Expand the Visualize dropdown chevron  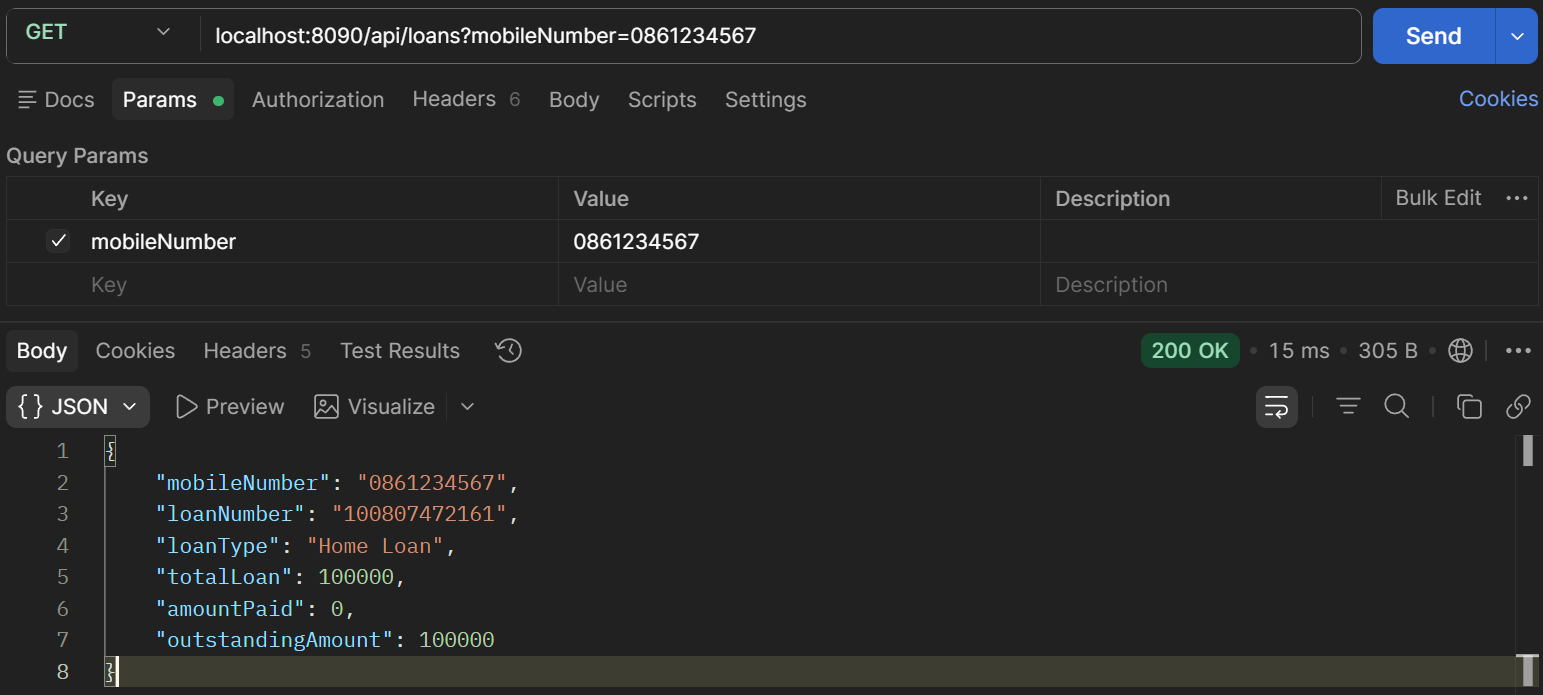coord(467,407)
